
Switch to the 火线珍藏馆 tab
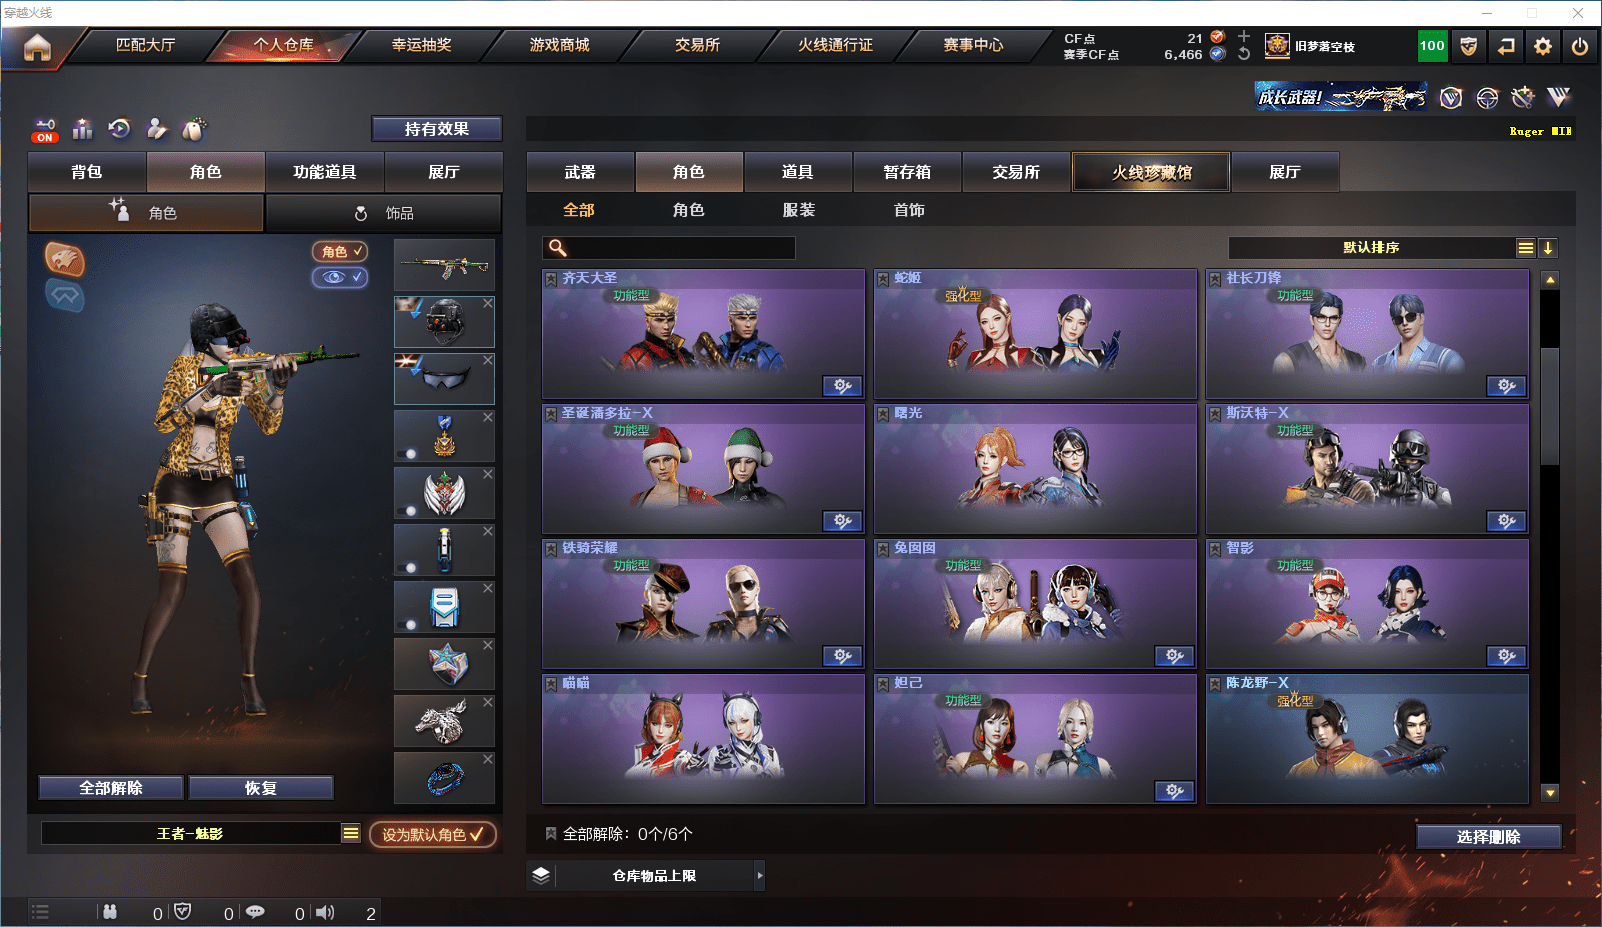tap(1151, 172)
